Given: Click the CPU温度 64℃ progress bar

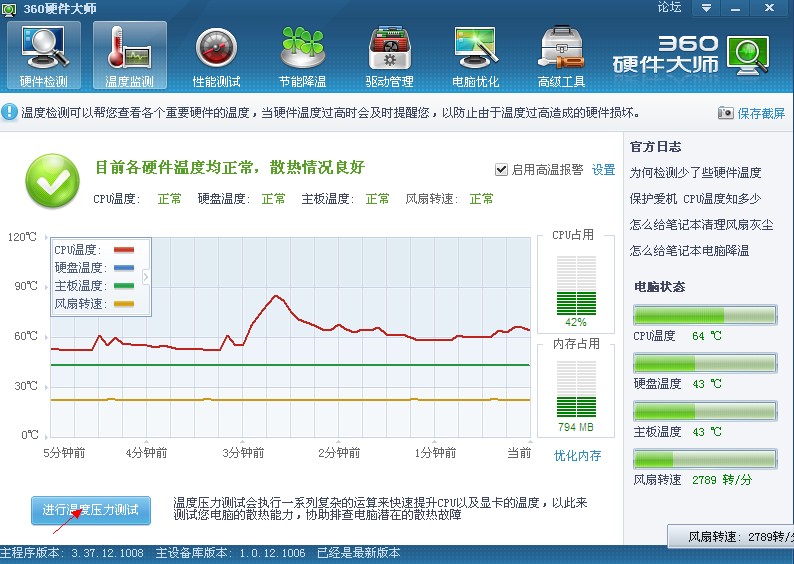Looking at the screenshot, I should point(705,315).
